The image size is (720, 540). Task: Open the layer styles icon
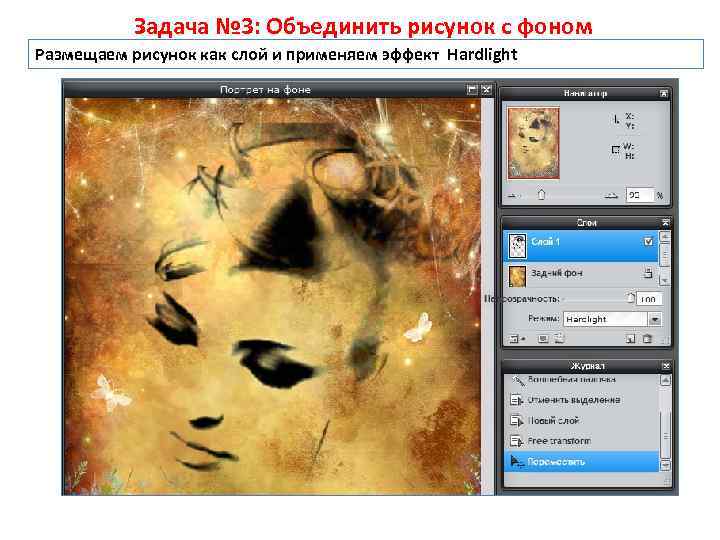click(559, 339)
